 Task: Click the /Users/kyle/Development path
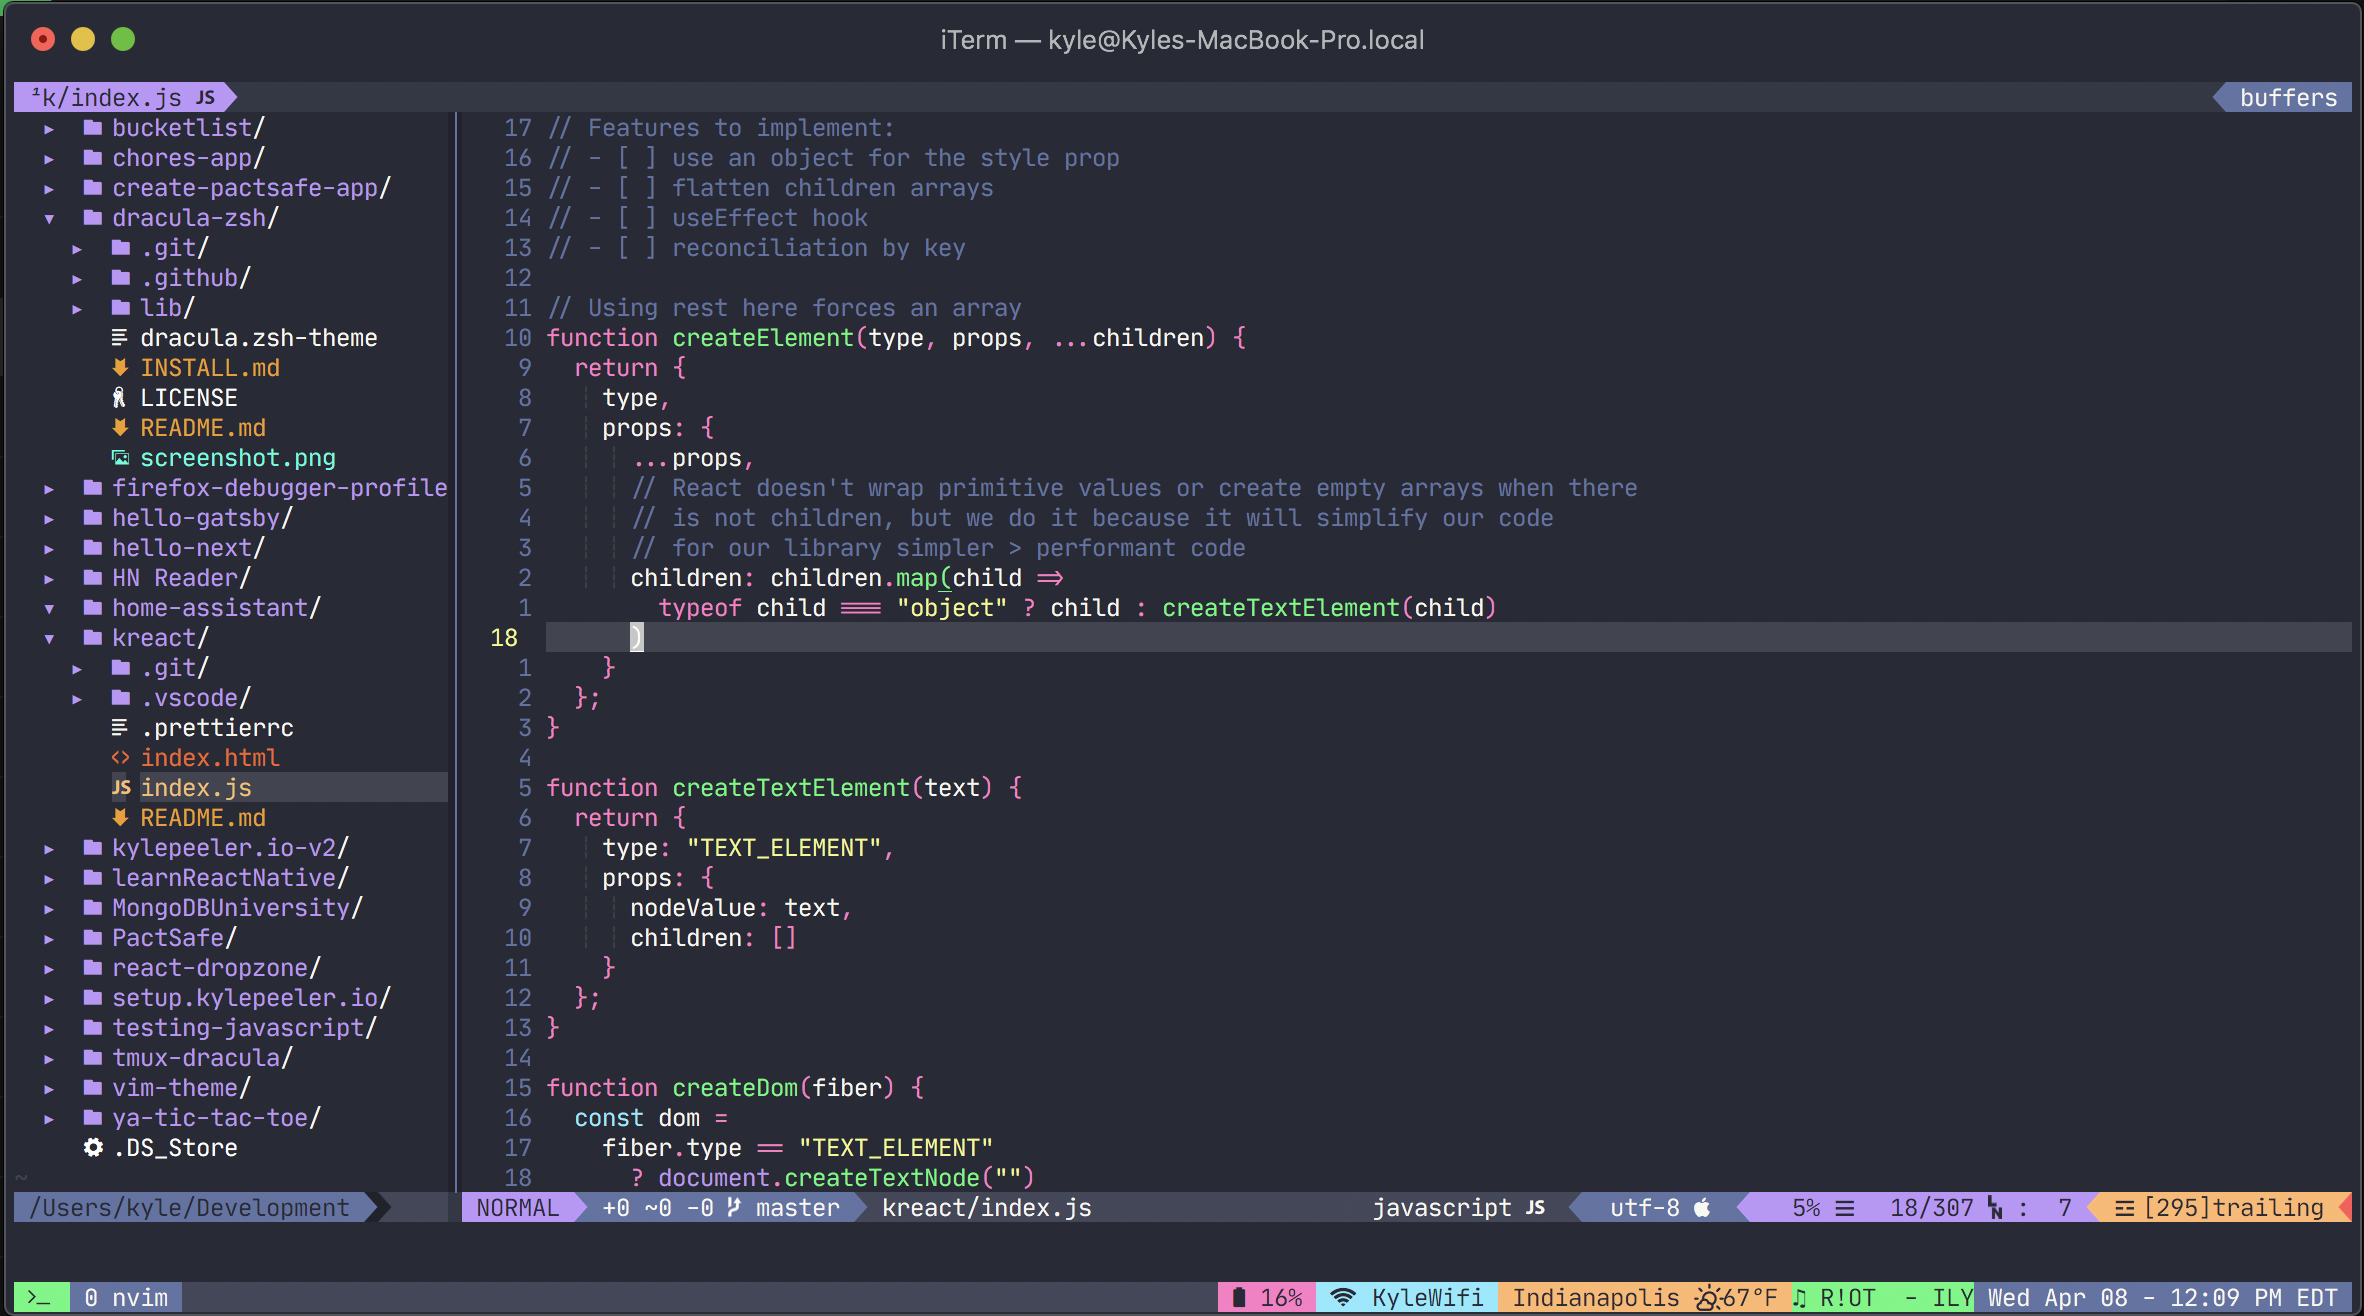[x=189, y=1208]
